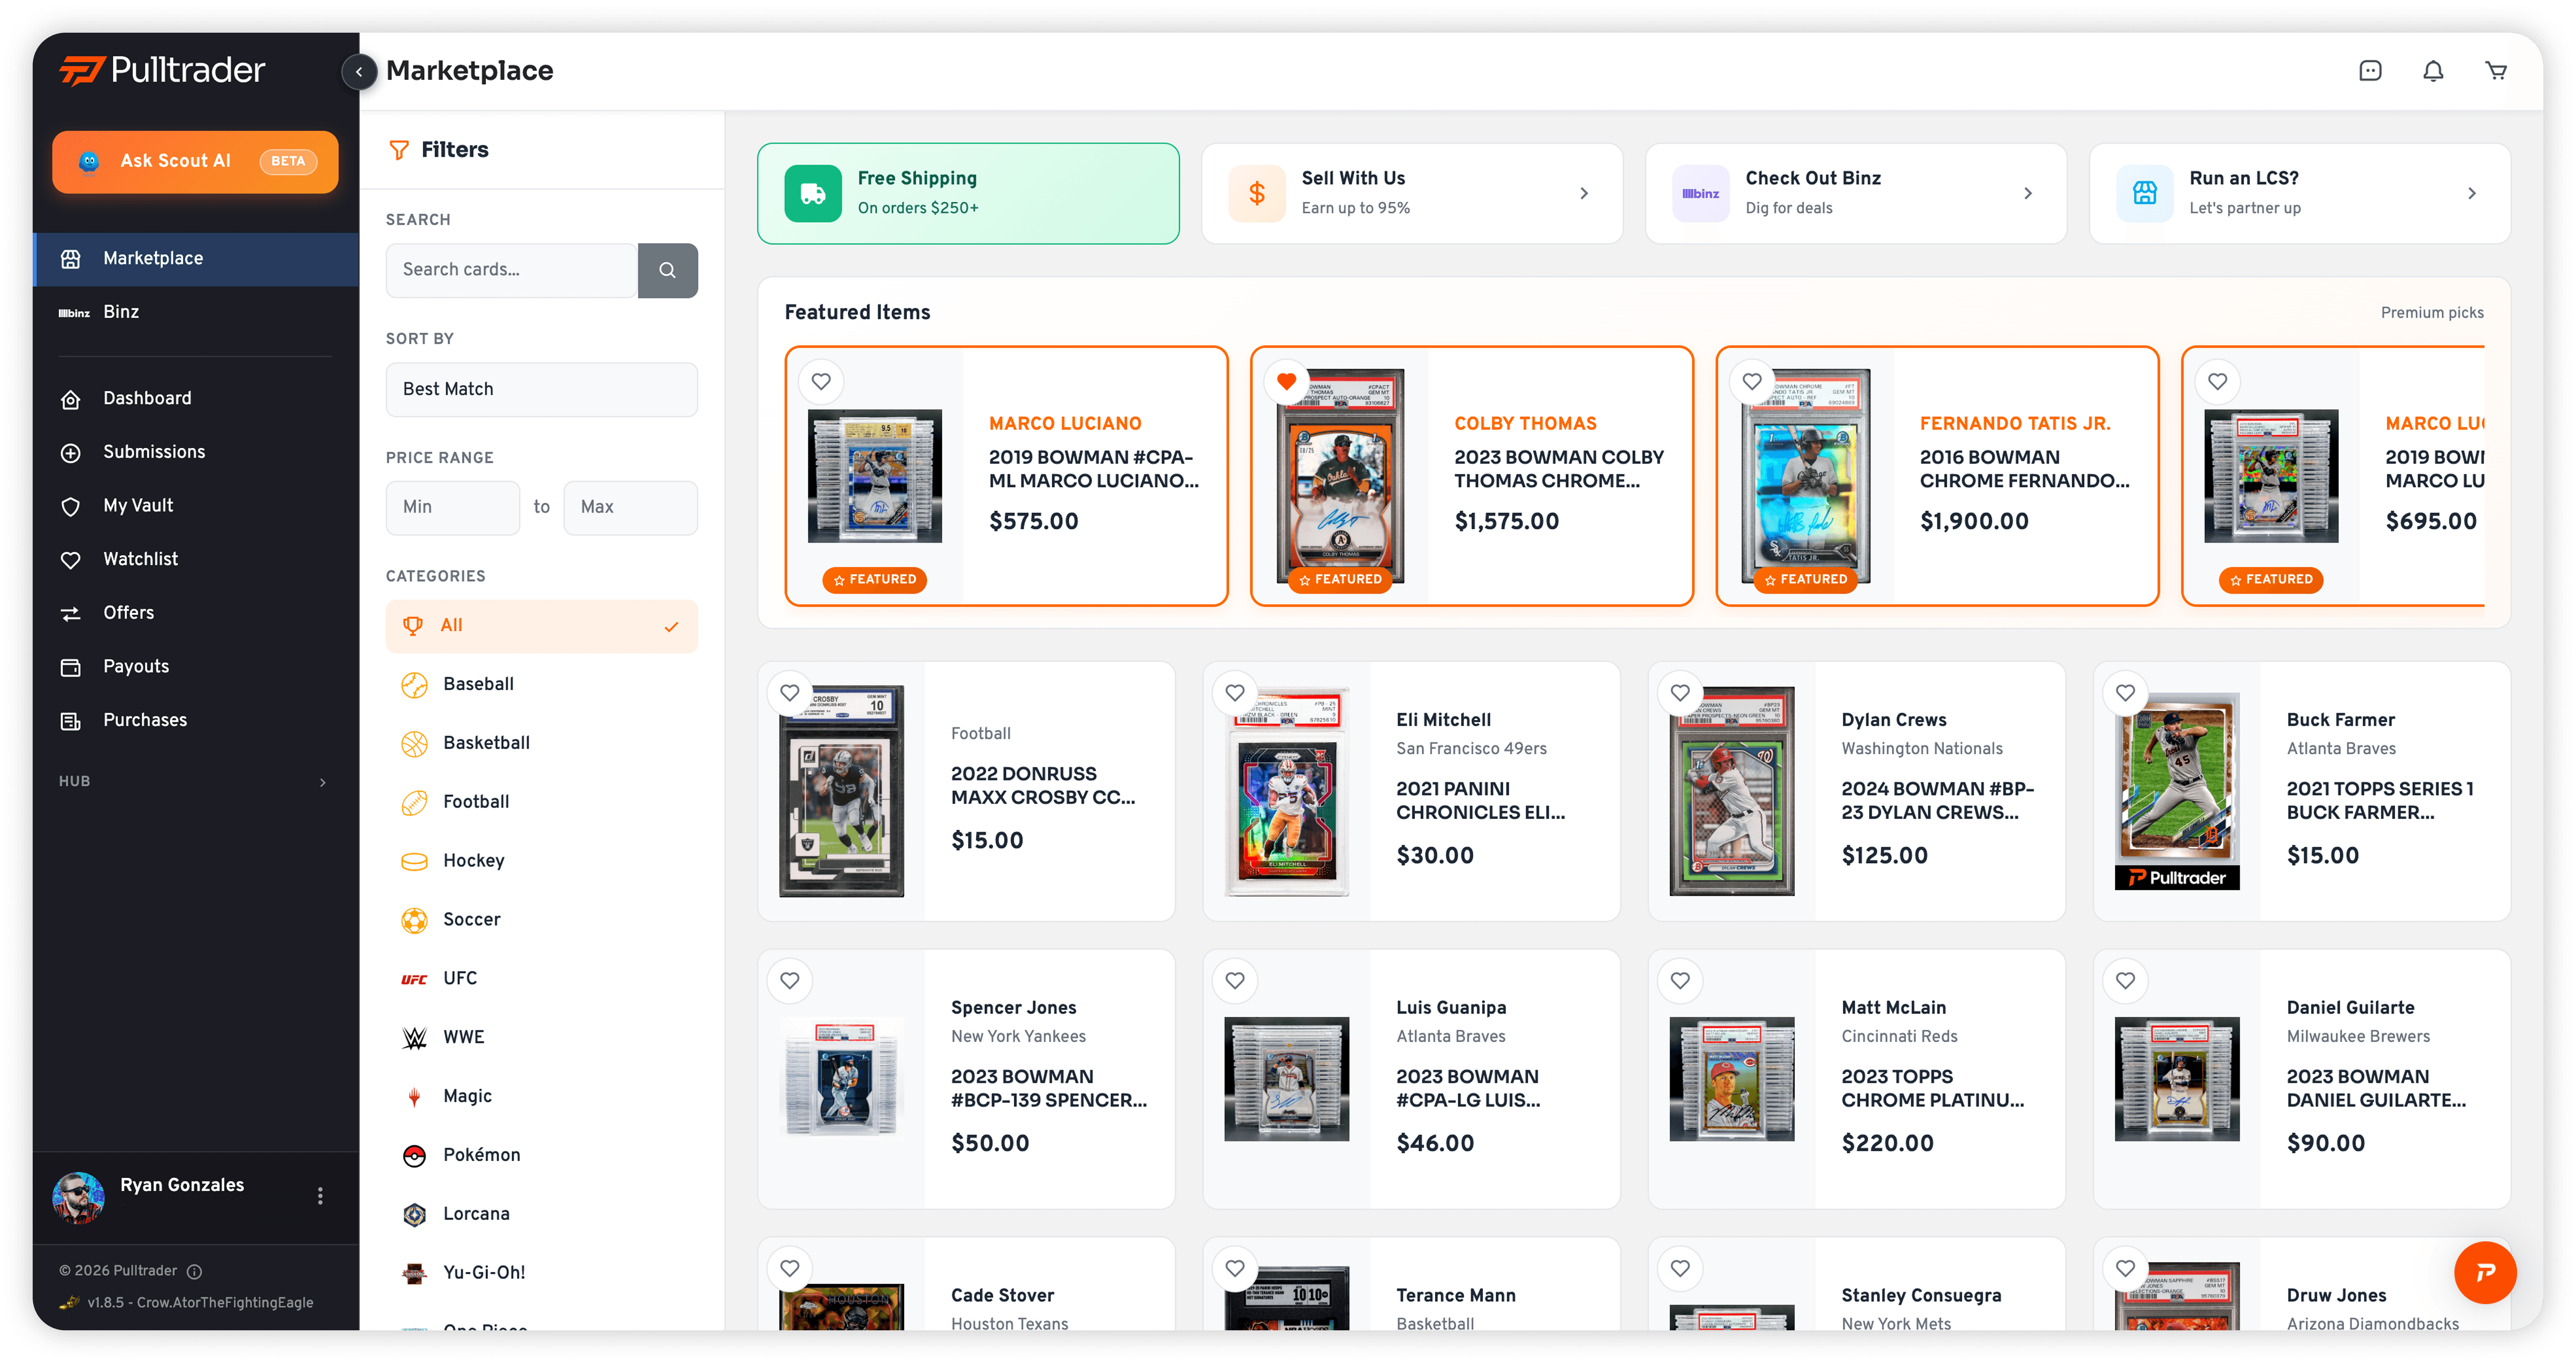The width and height of the screenshot is (2576, 1363).
Task: Open the Best Match sort dropdown
Action: coord(541,389)
